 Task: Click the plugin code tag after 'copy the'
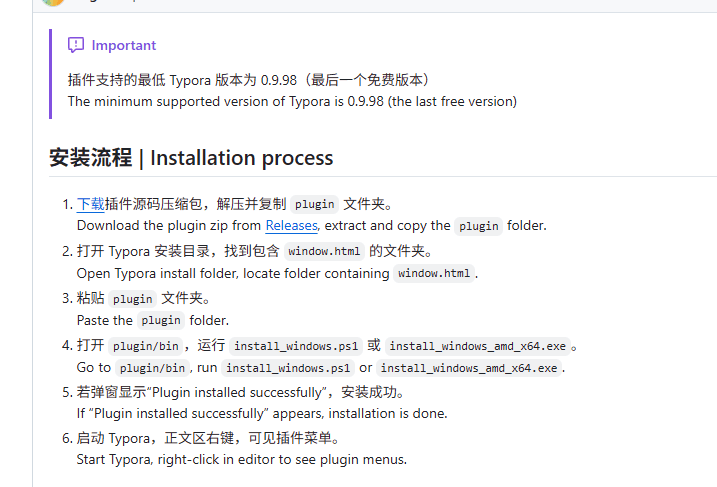coord(478,226)
